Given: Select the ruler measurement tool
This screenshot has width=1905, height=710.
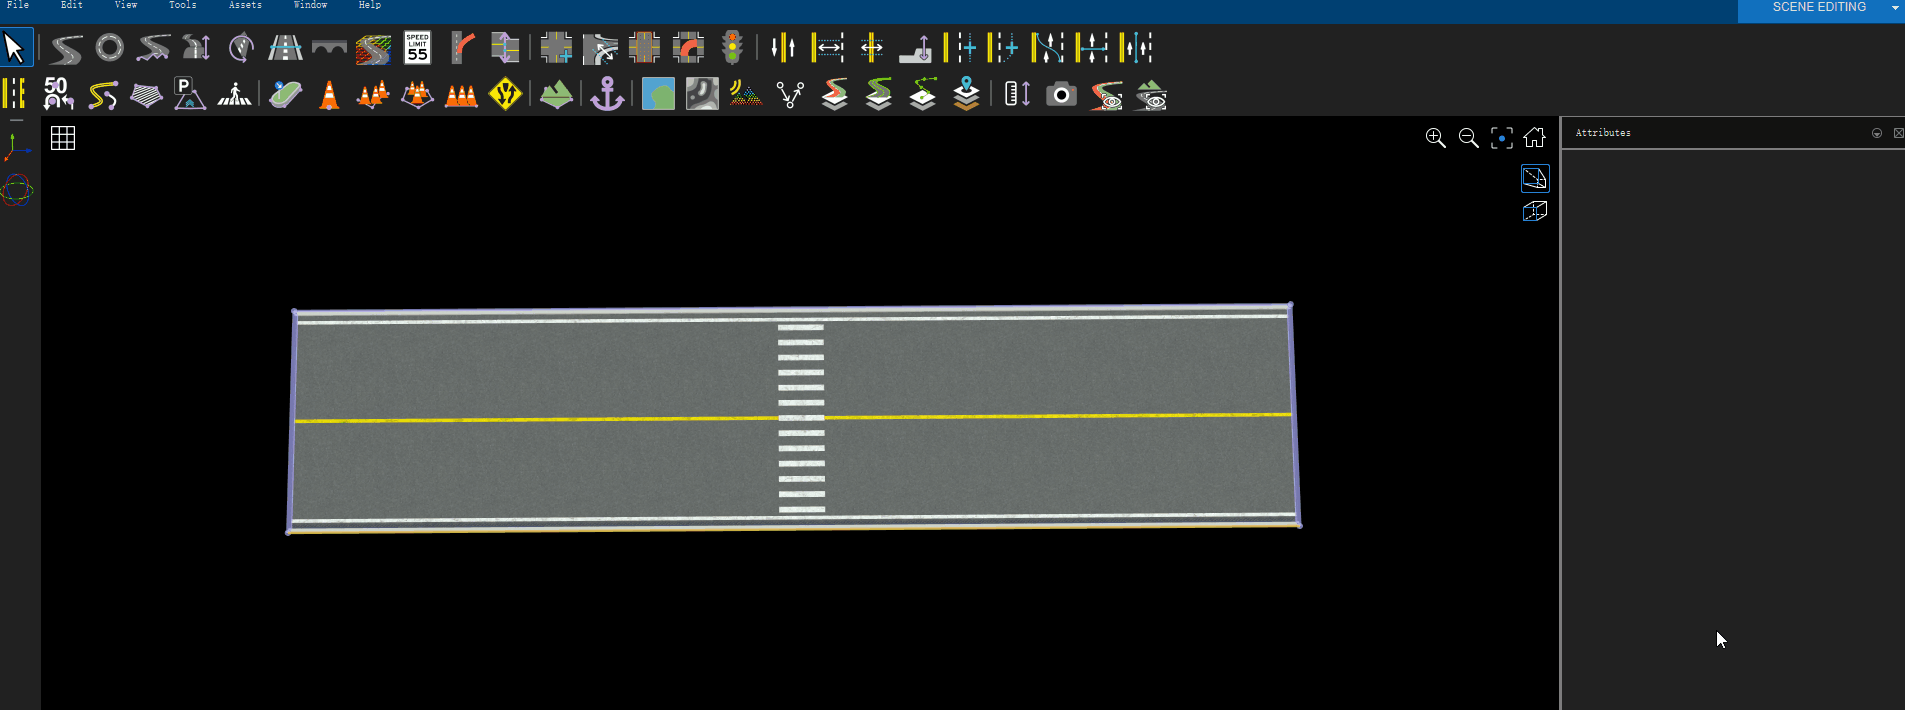Looking at the screenshot, I should [x=1017, y=94].
